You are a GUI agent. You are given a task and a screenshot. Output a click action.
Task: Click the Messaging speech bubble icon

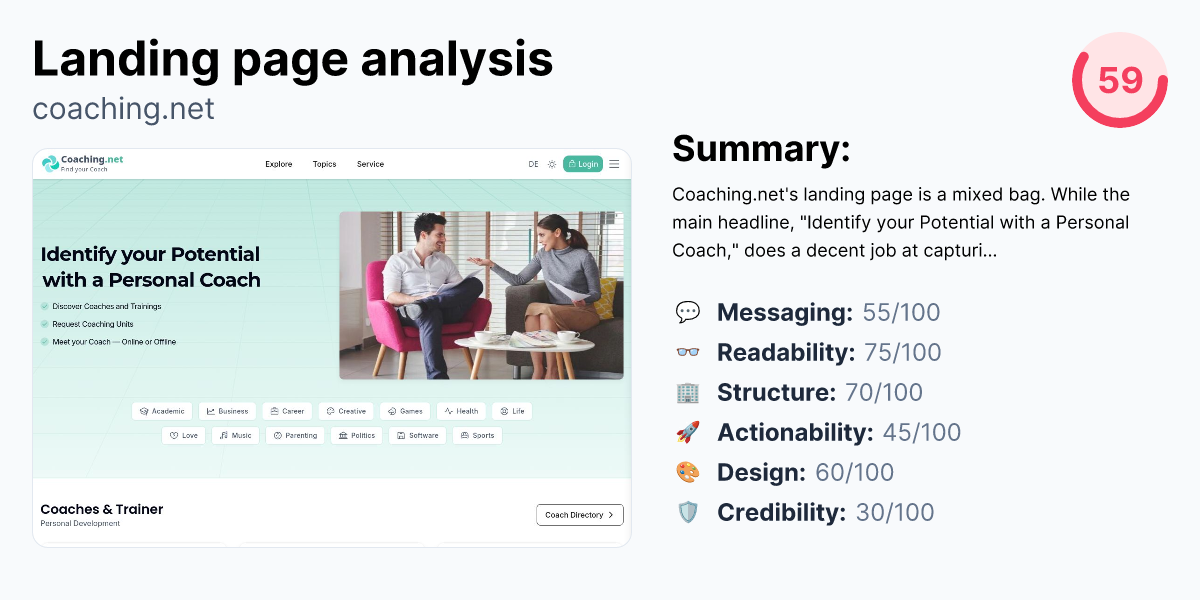pos(688,312)
